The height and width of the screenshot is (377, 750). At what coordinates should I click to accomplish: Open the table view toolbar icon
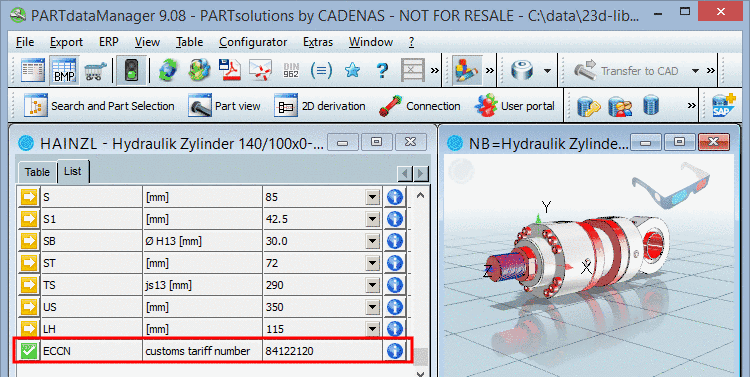(x=33, y=71)
